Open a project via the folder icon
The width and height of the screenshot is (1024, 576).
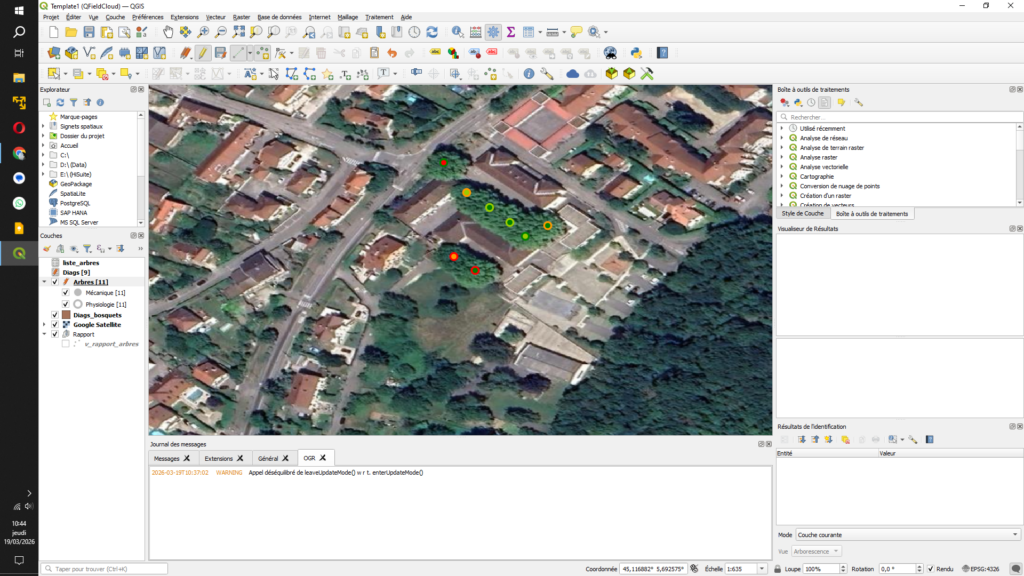(71, 32)
